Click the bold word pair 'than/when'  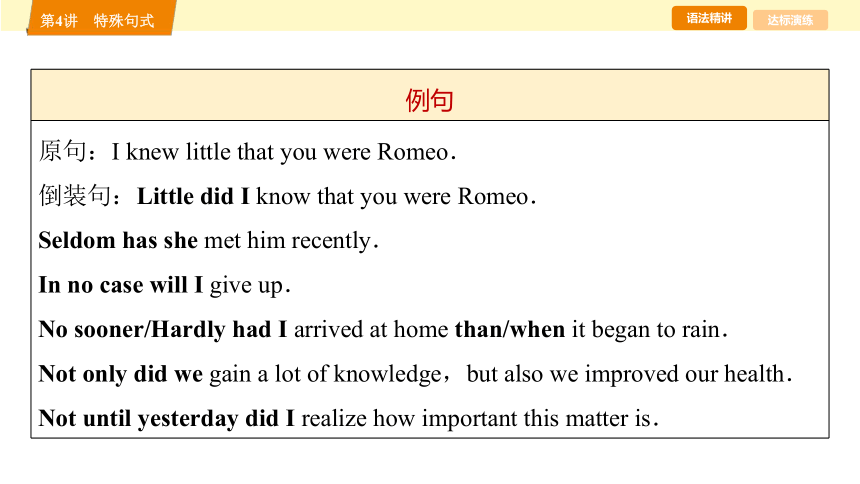[x=510, y=329]
